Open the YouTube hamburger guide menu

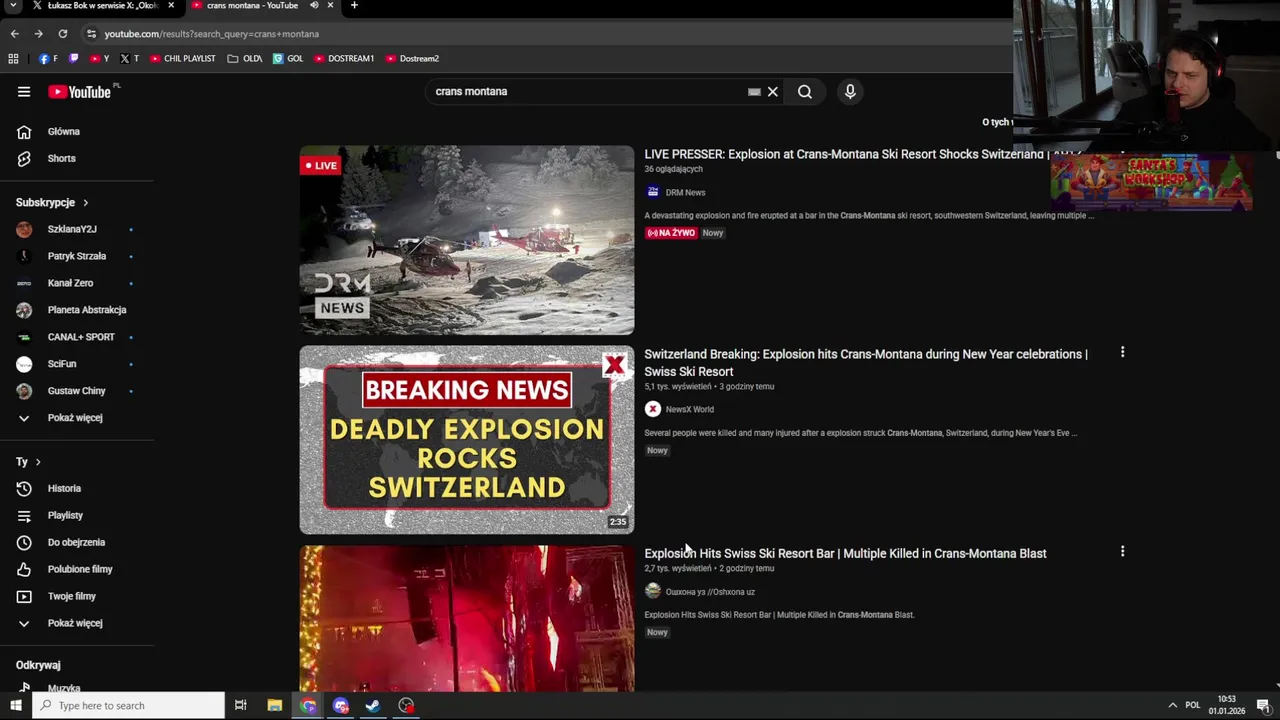point(24,92)
